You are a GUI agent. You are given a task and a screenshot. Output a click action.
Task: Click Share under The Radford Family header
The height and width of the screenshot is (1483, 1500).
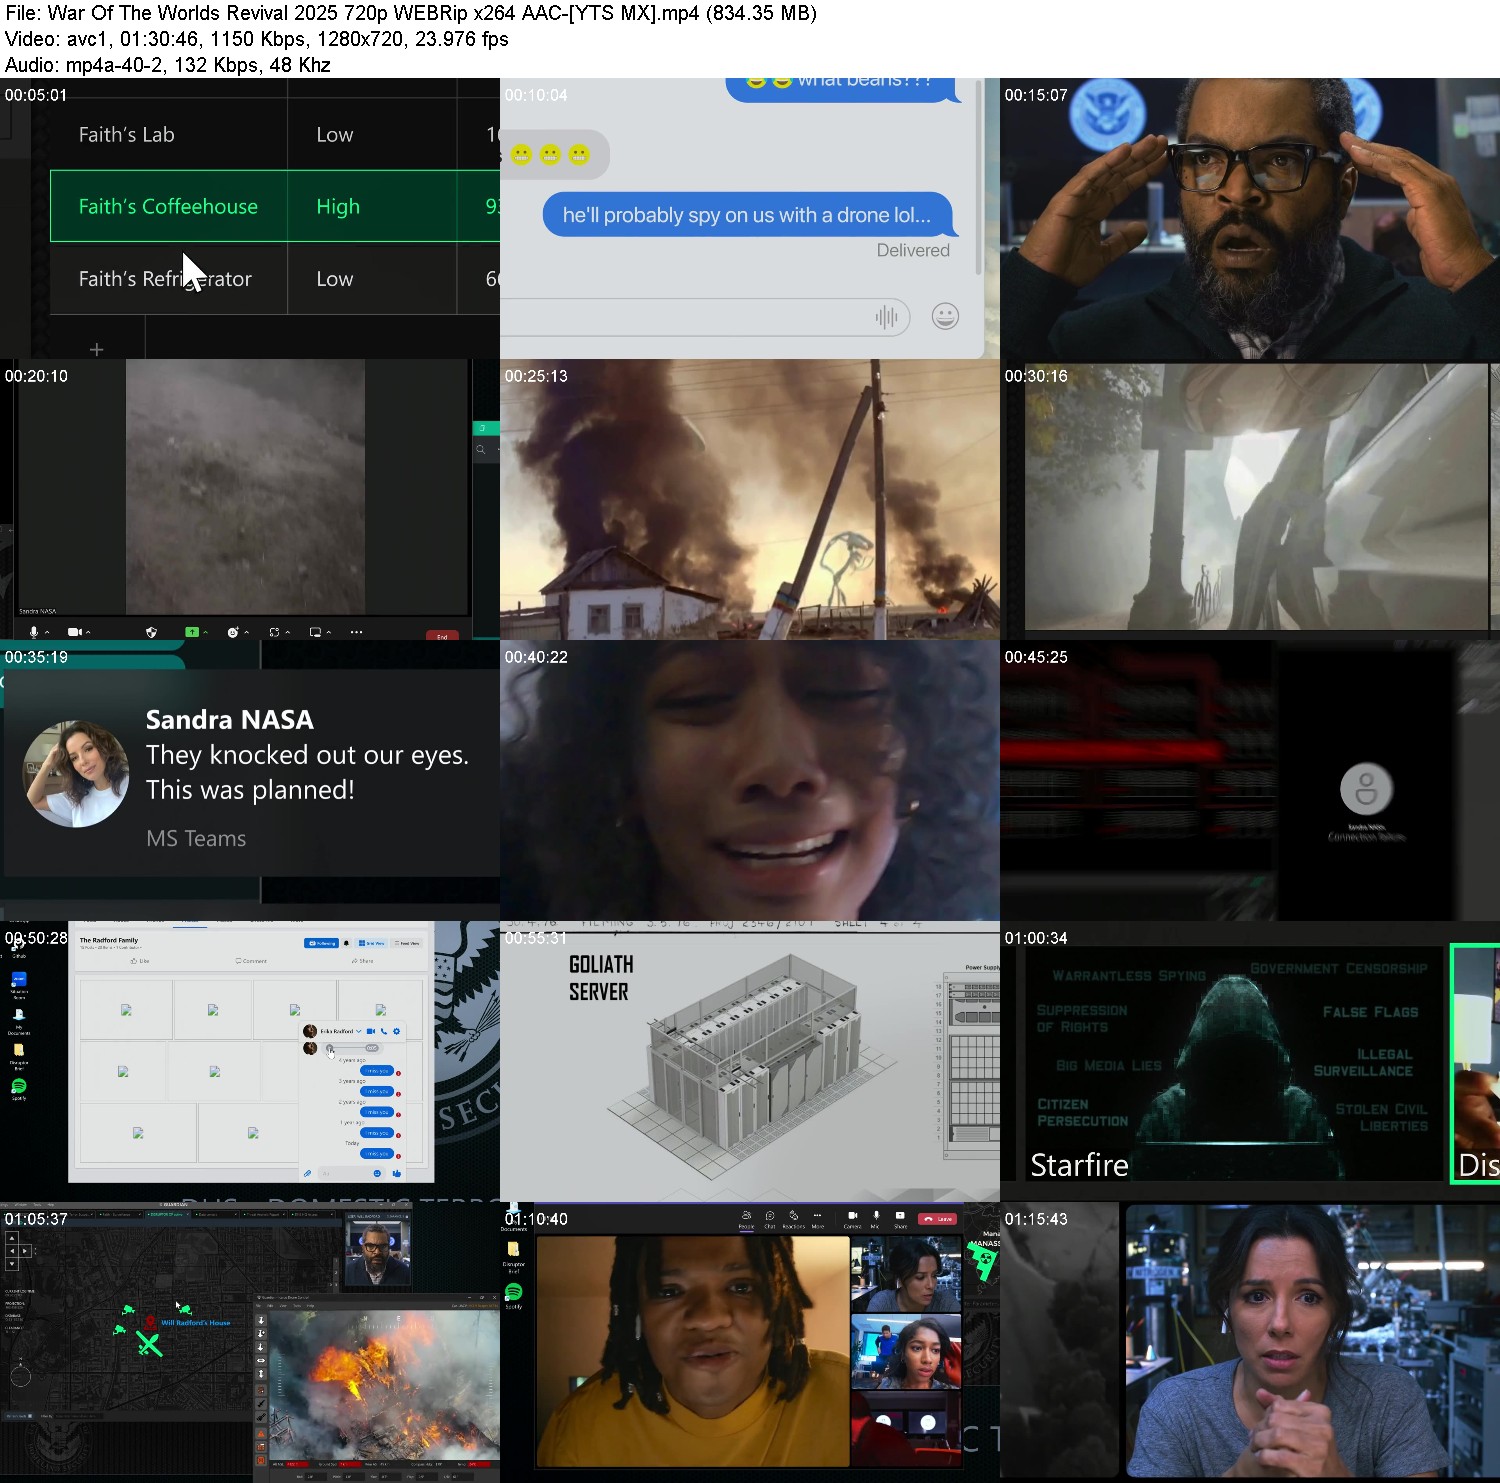362,961
